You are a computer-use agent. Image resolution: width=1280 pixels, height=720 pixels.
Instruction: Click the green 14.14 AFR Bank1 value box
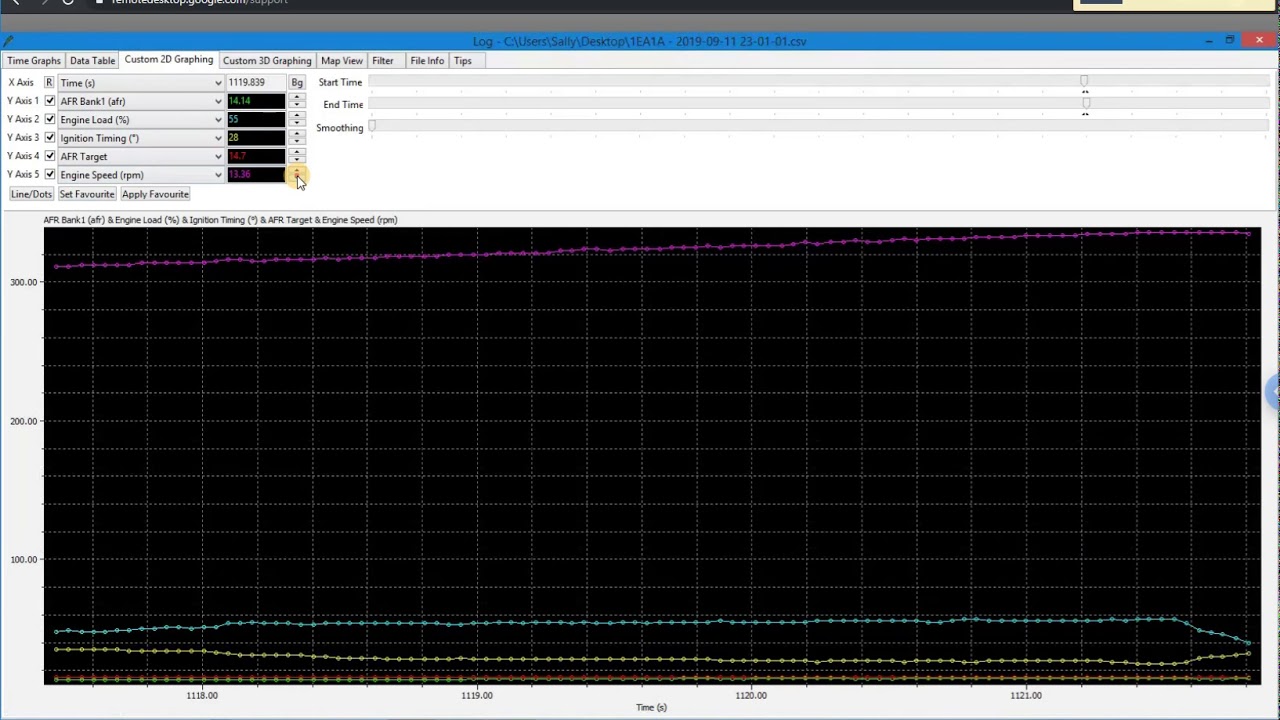[x=256, y=101]
